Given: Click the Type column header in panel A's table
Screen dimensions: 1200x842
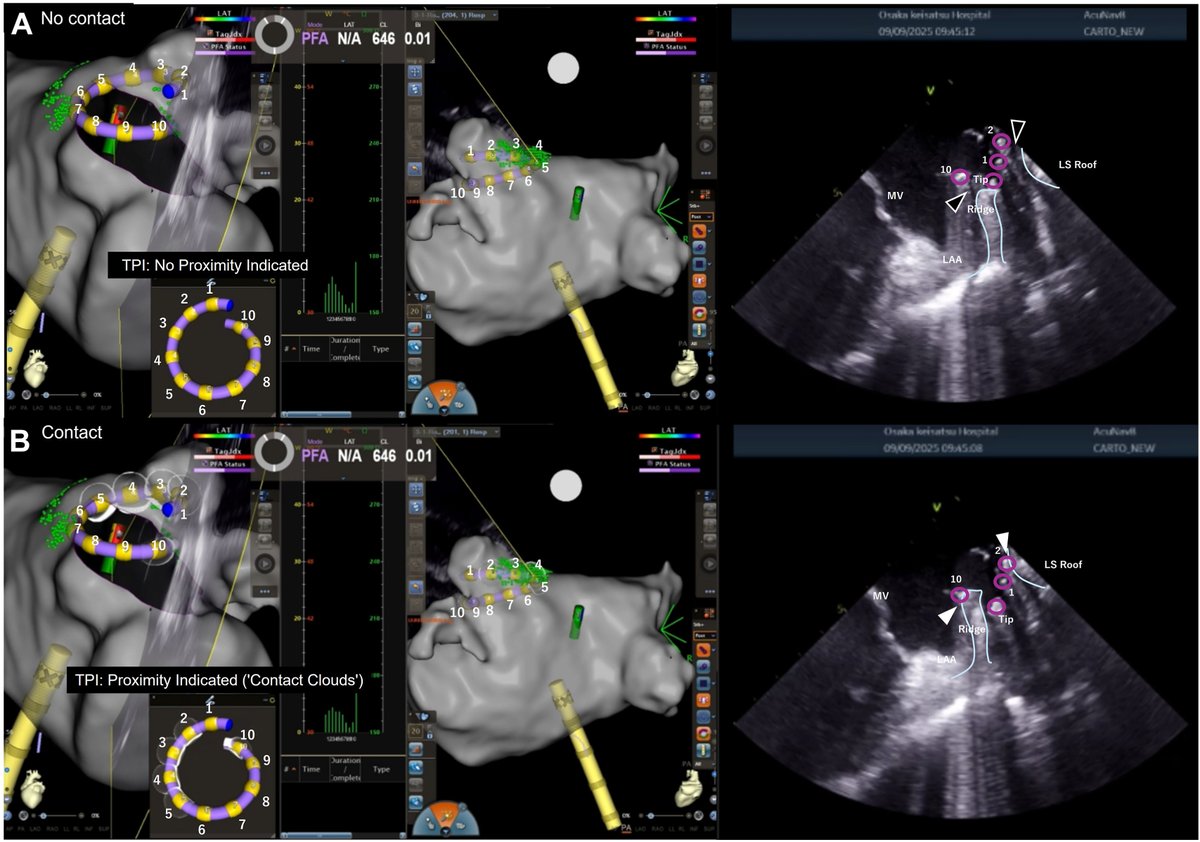Looking at the screenshot, I should pos(381,350).
